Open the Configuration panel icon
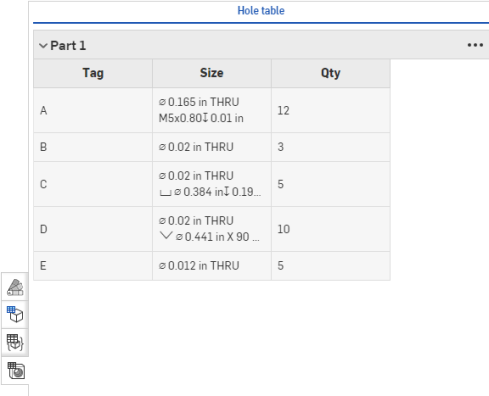The height and width of the screenshot is (396, 489). pos(15,315)
